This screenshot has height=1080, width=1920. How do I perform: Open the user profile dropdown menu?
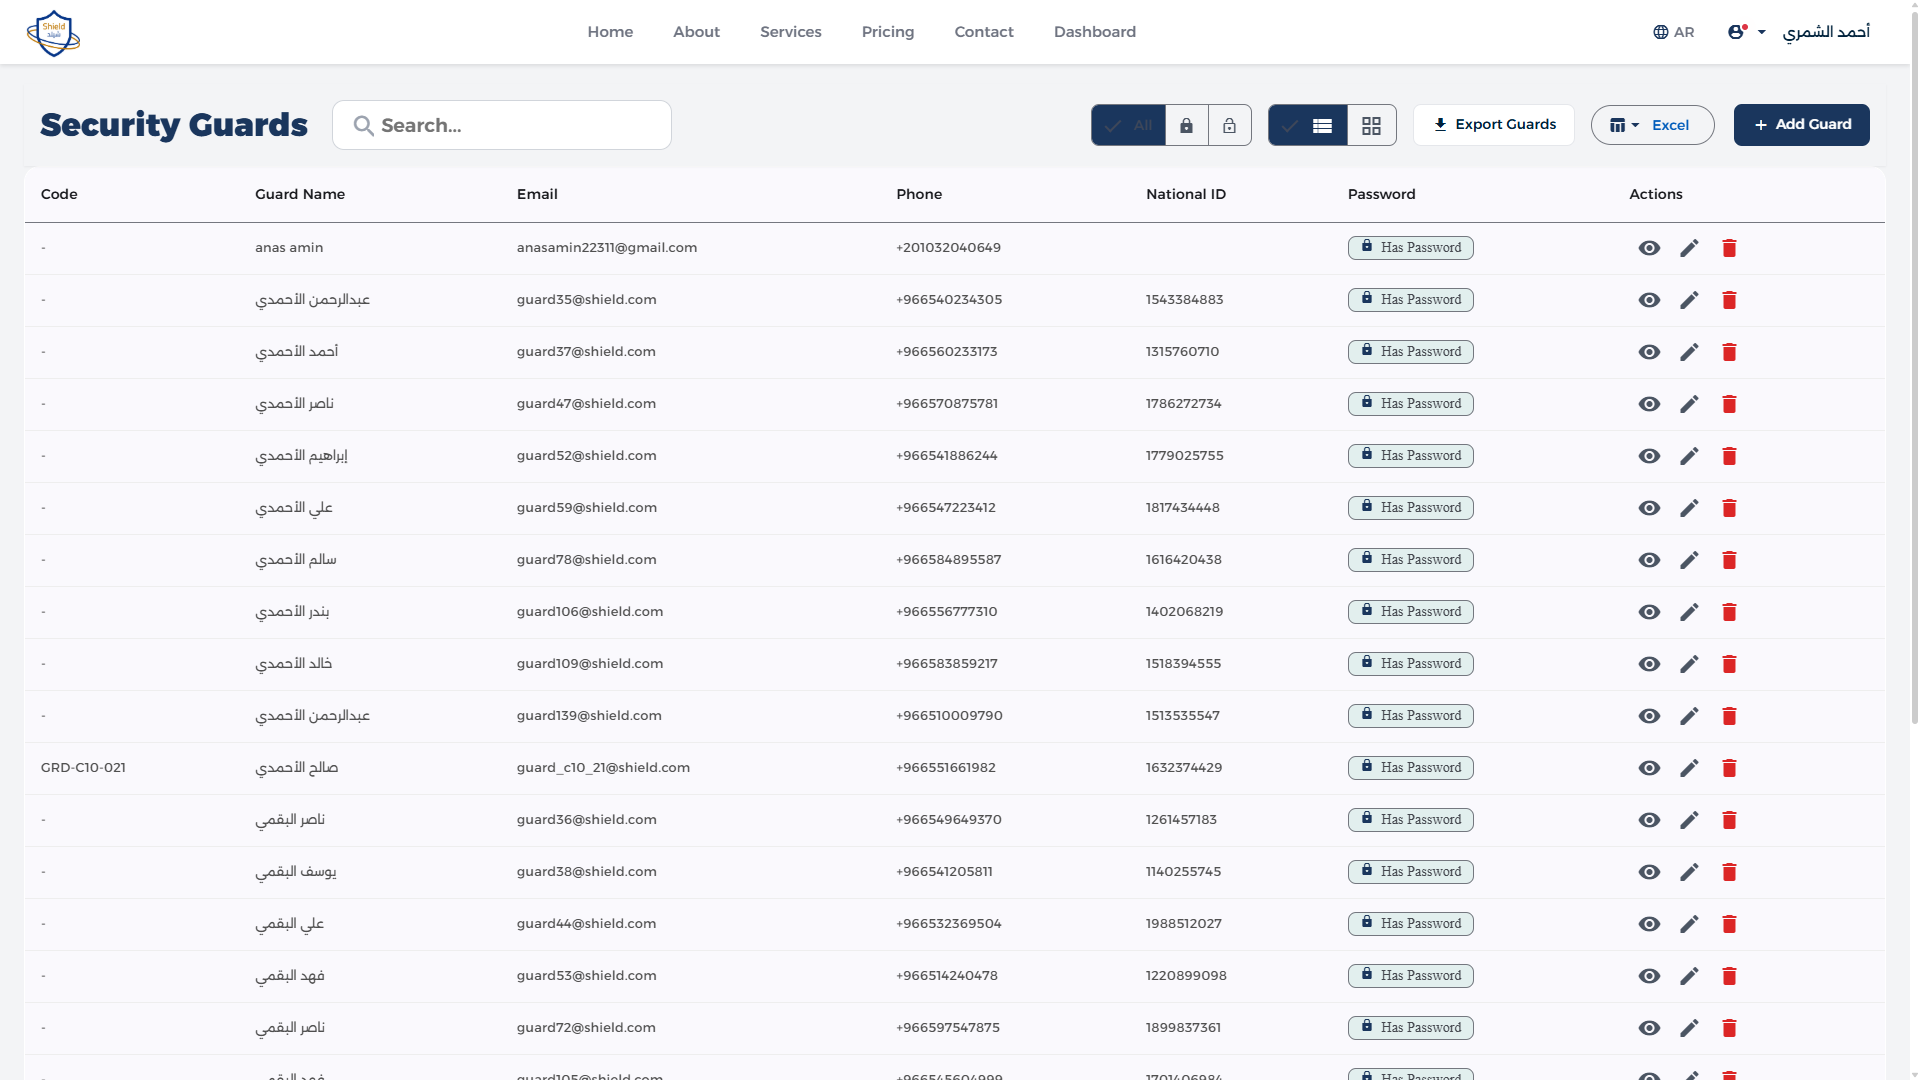pyautogui.click(x=1744, y=31)
